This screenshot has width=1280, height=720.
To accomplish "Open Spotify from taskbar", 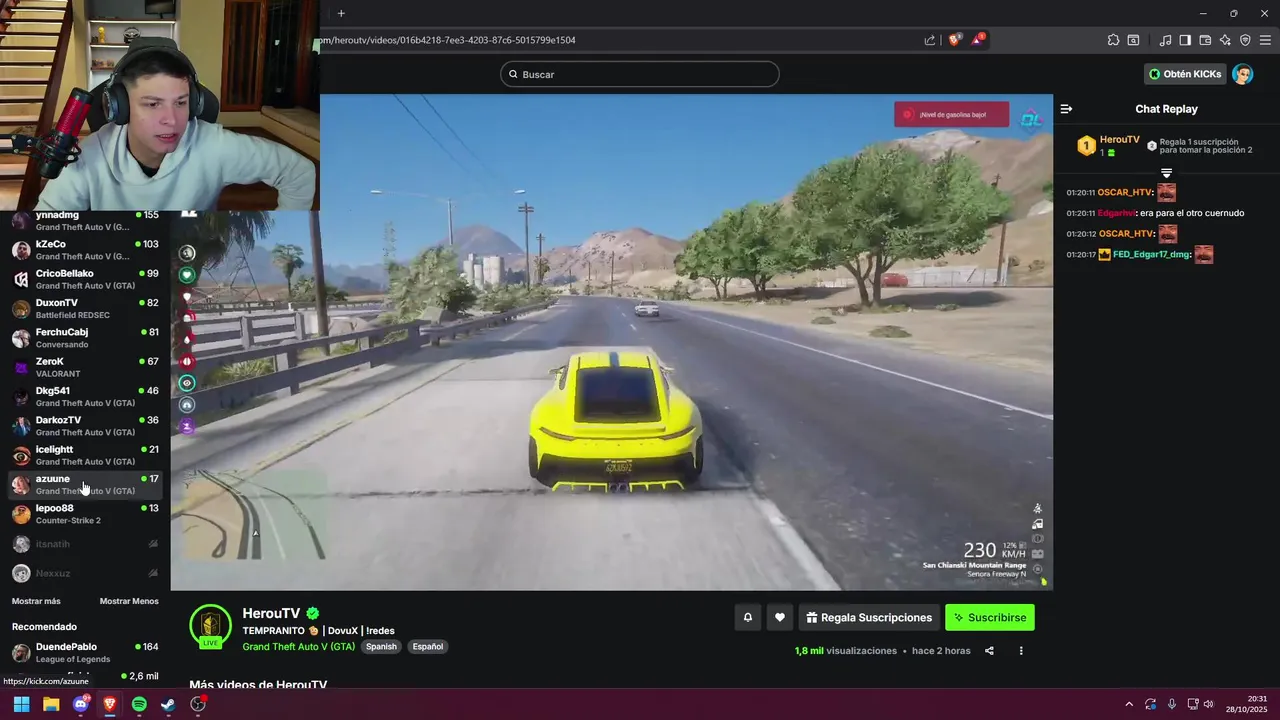I will pyautogui.click(x=139, y=704).
